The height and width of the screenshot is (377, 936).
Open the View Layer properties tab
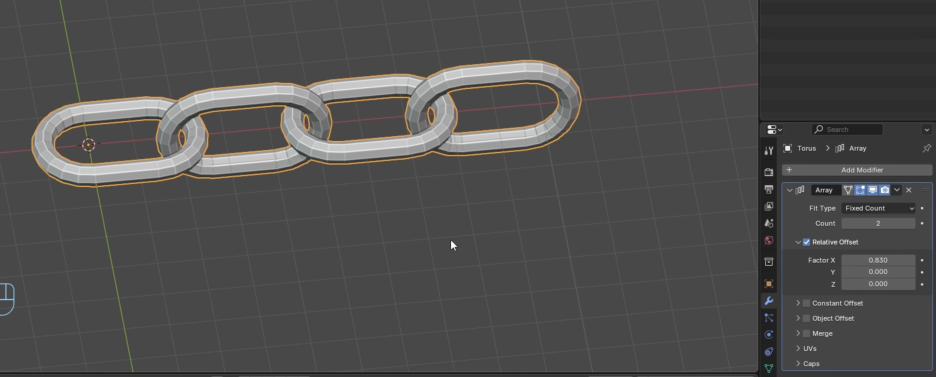coord(769,206)
